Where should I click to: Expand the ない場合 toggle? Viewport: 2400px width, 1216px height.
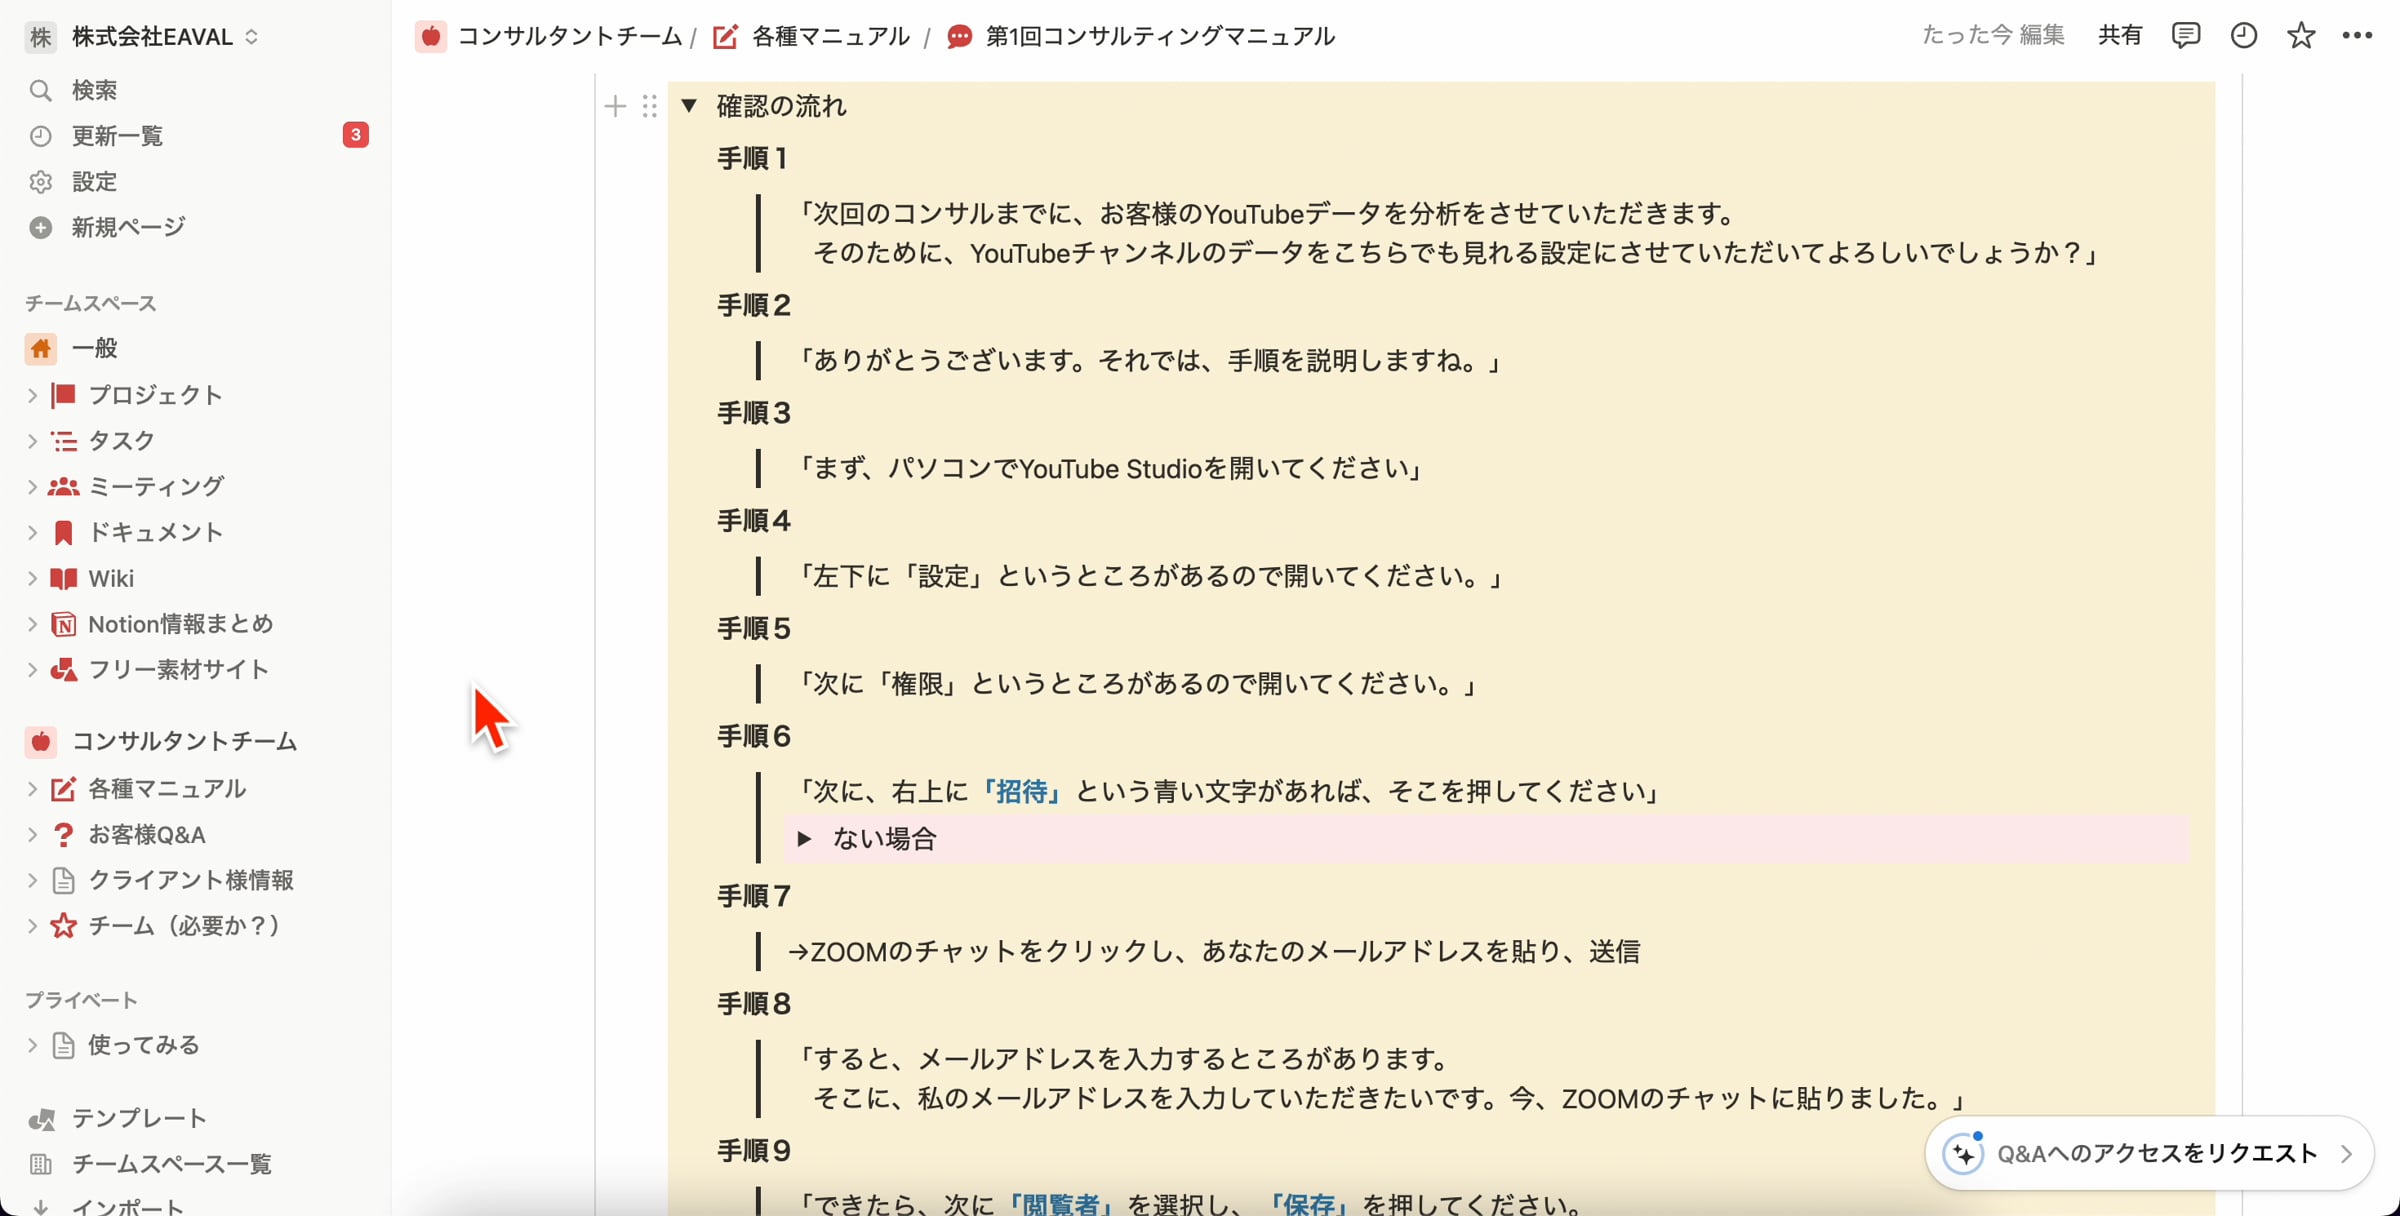[804, 838]
